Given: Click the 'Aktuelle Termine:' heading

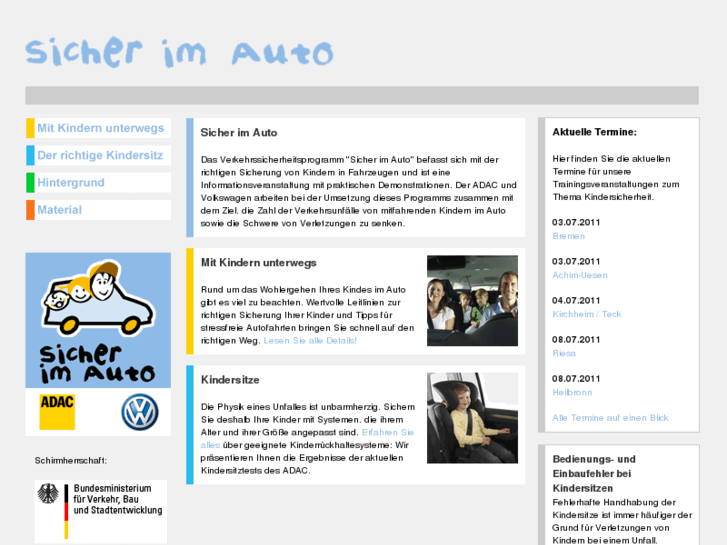Looking at the screenshot, I should pos(594,132).
